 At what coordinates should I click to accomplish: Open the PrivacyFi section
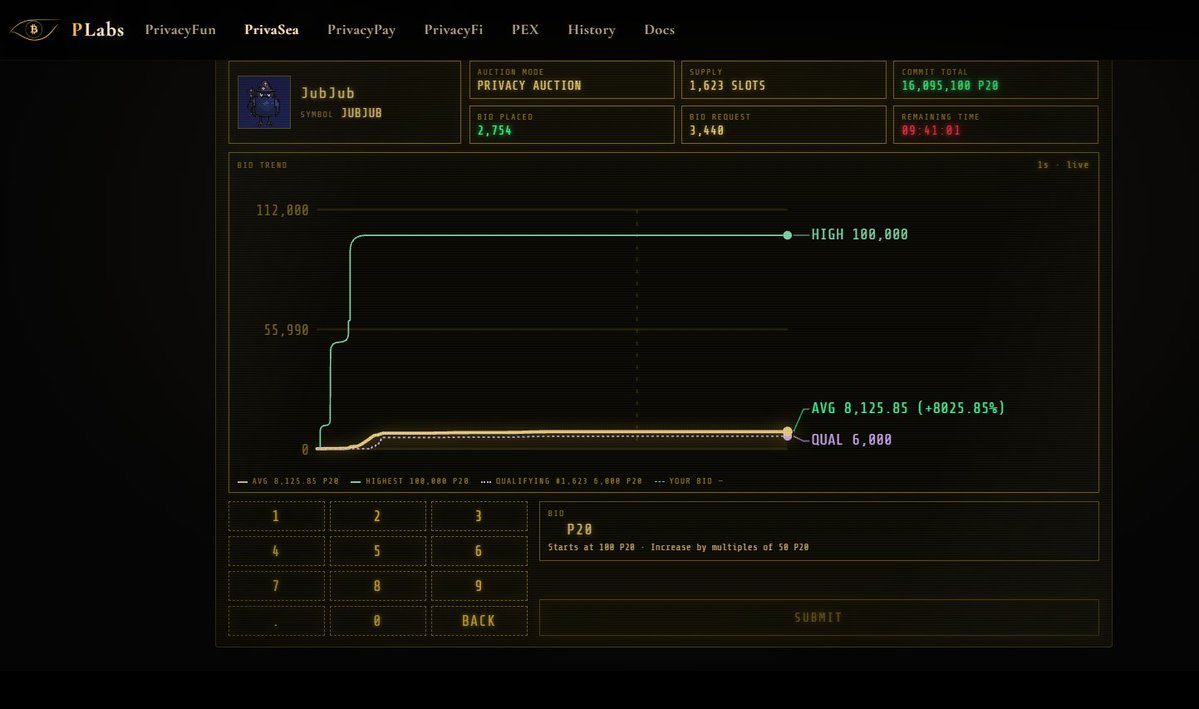coord(453,30)
